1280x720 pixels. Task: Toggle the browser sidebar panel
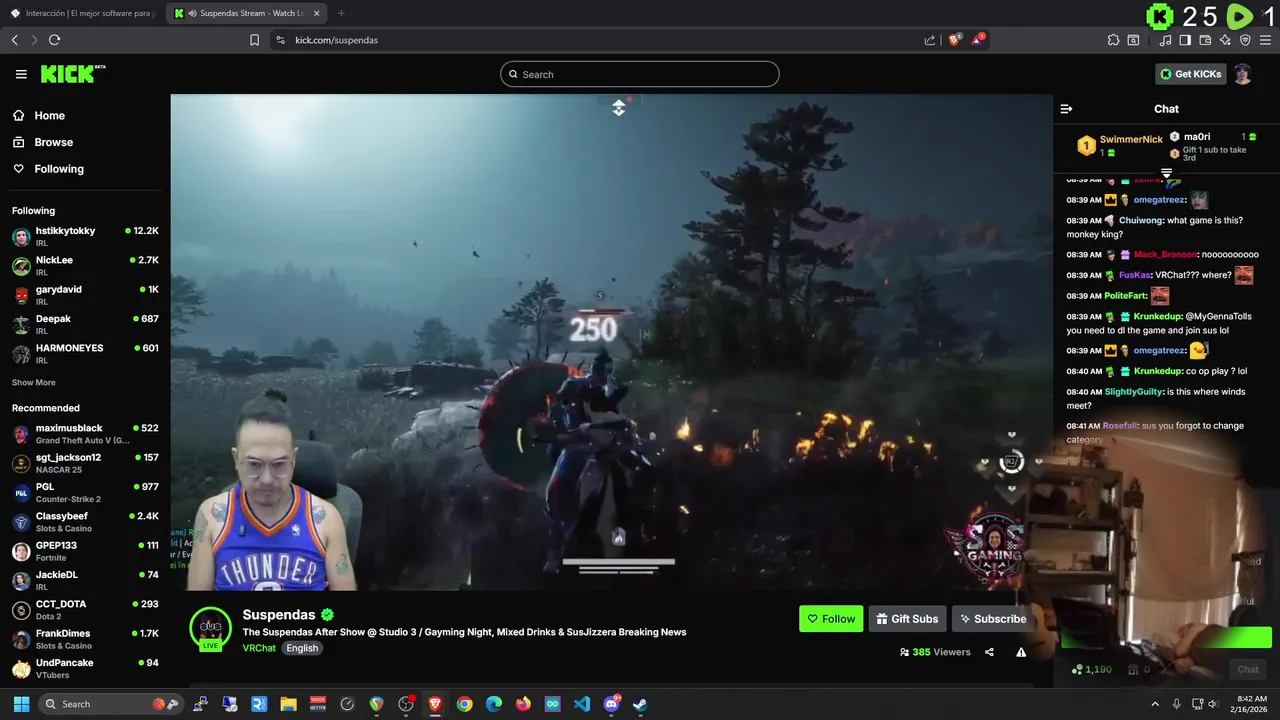[1185, 40]
